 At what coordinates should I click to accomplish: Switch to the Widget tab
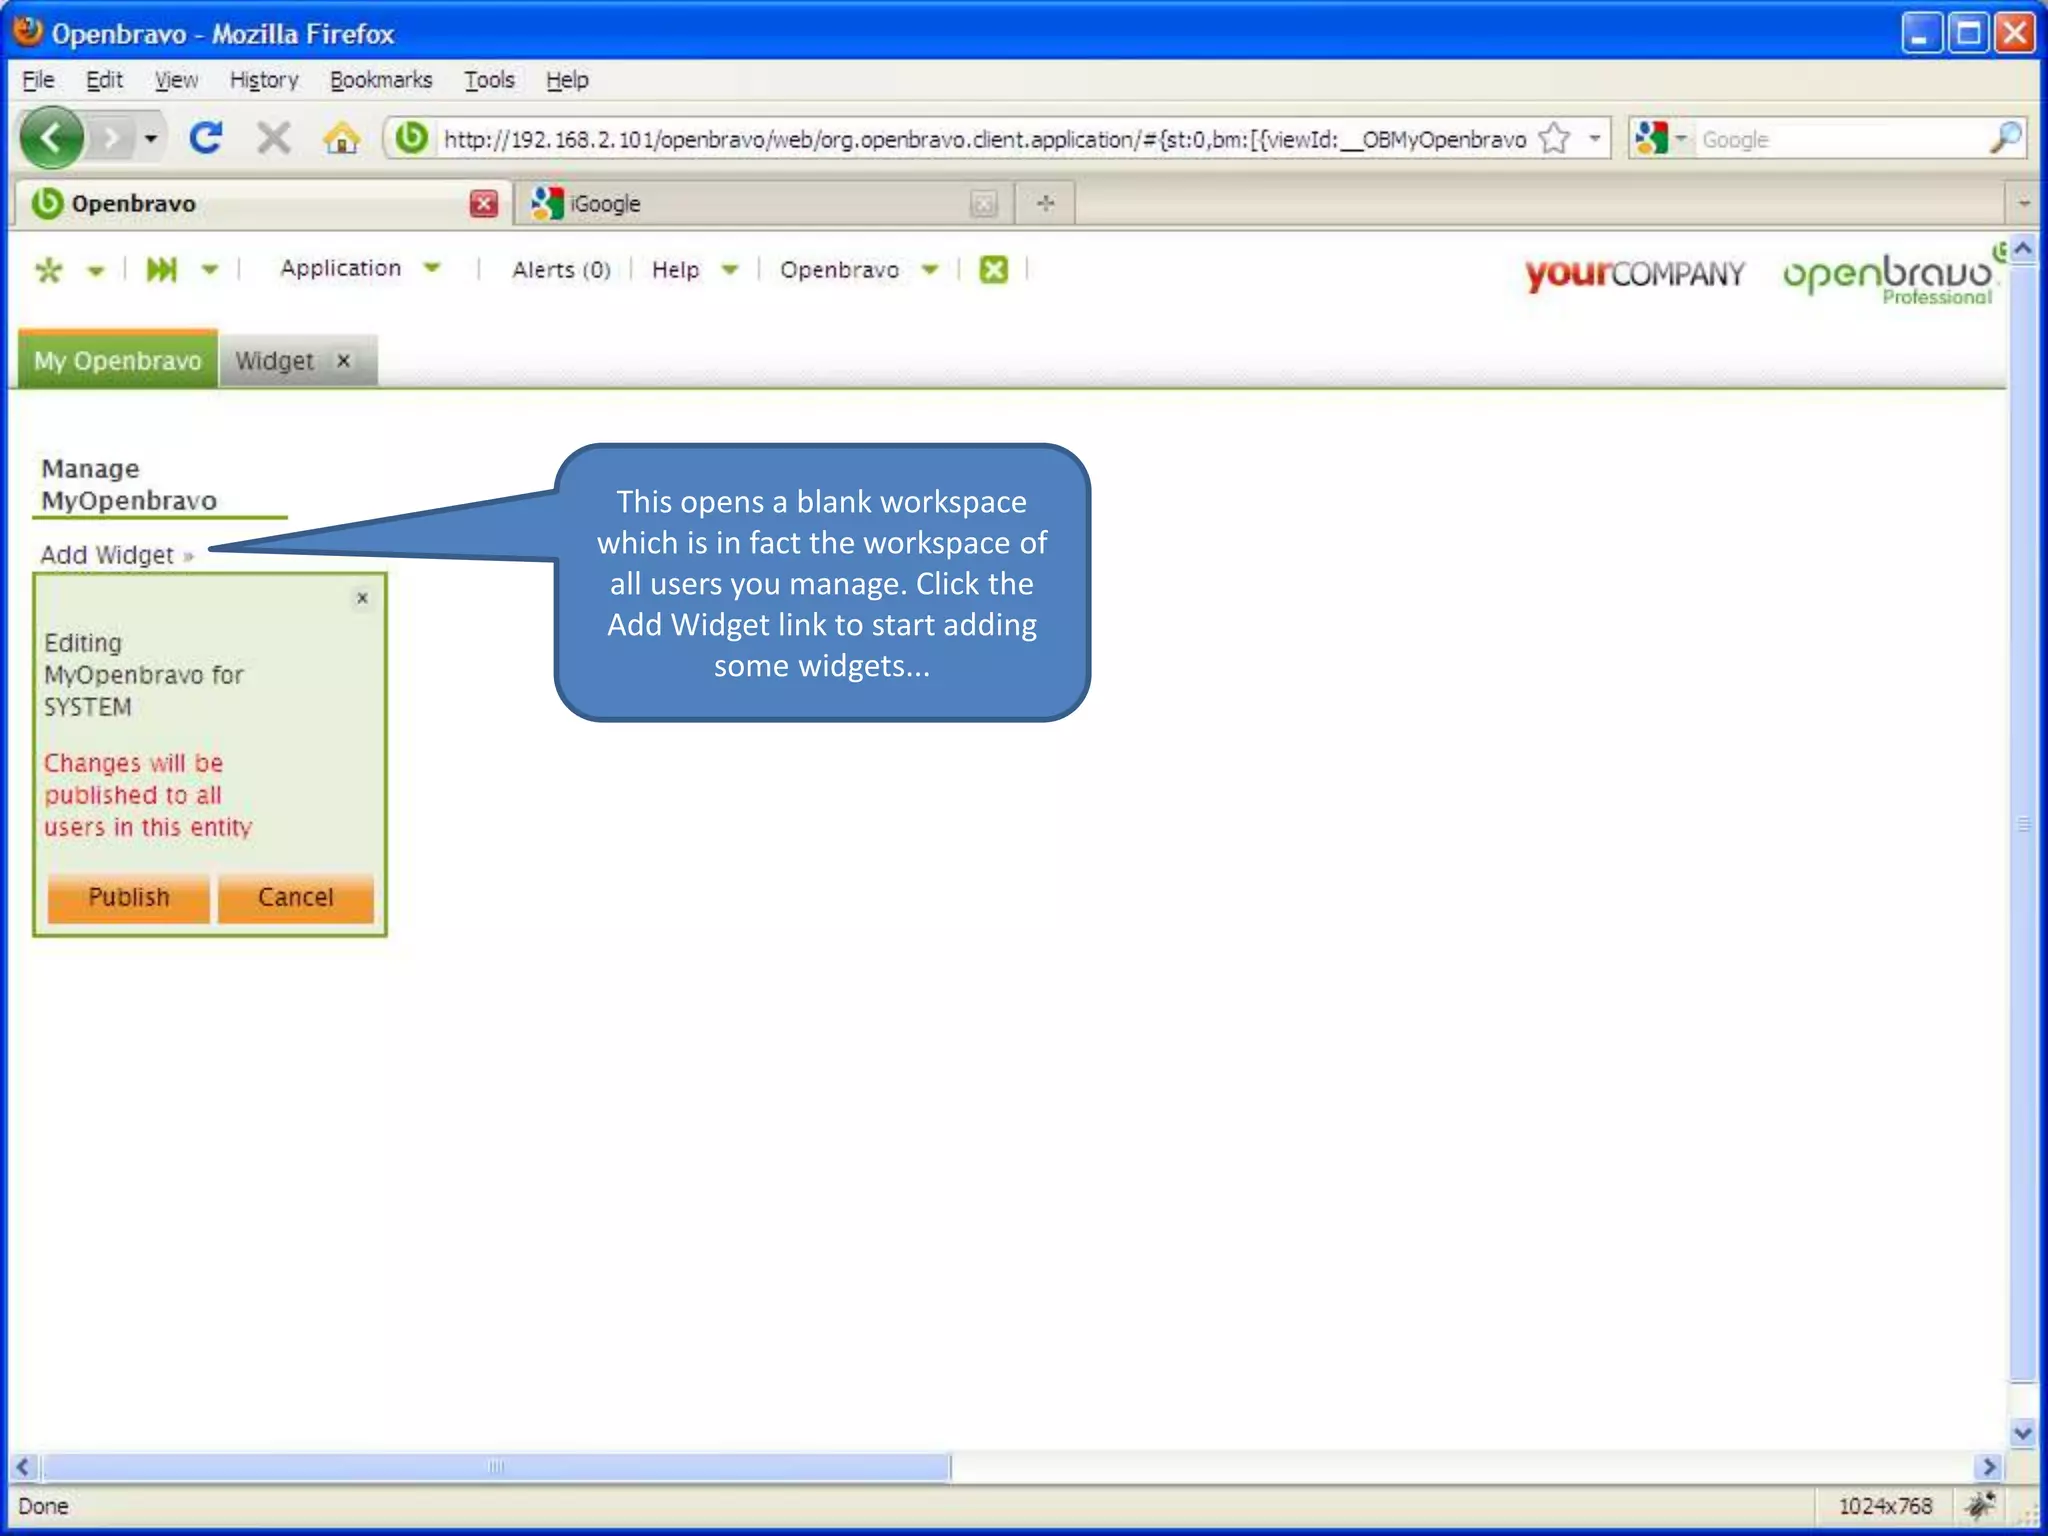[274, 361]
